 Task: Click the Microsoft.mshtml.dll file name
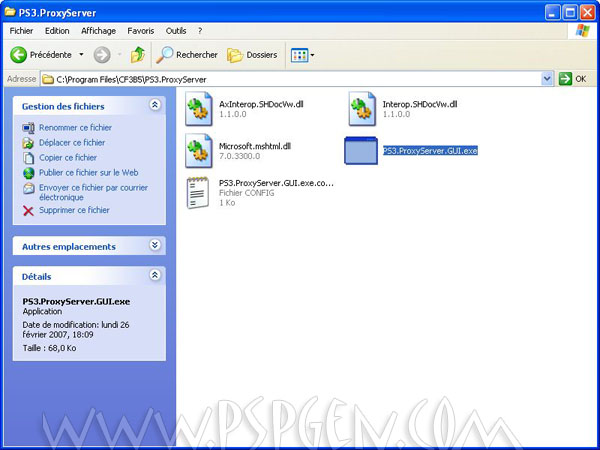(255, 146)
